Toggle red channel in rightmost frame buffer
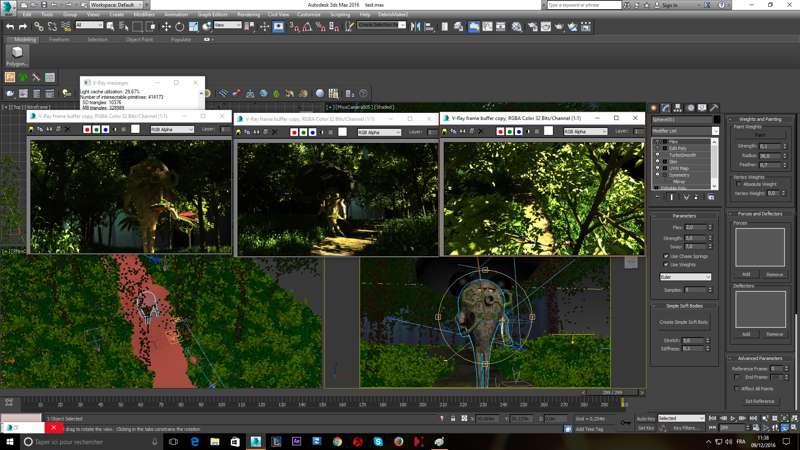 coord(500,131)
